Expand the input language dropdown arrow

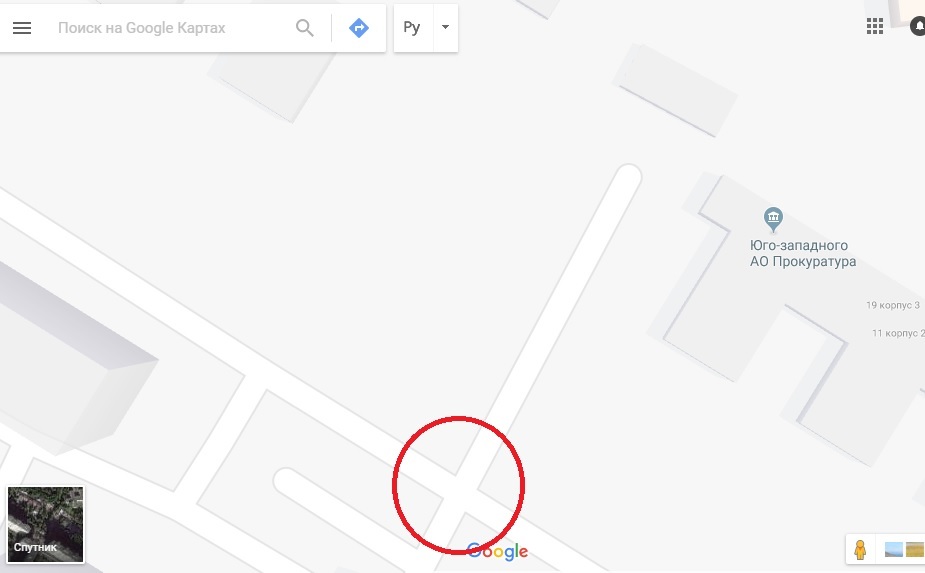(x=445, y=27)
